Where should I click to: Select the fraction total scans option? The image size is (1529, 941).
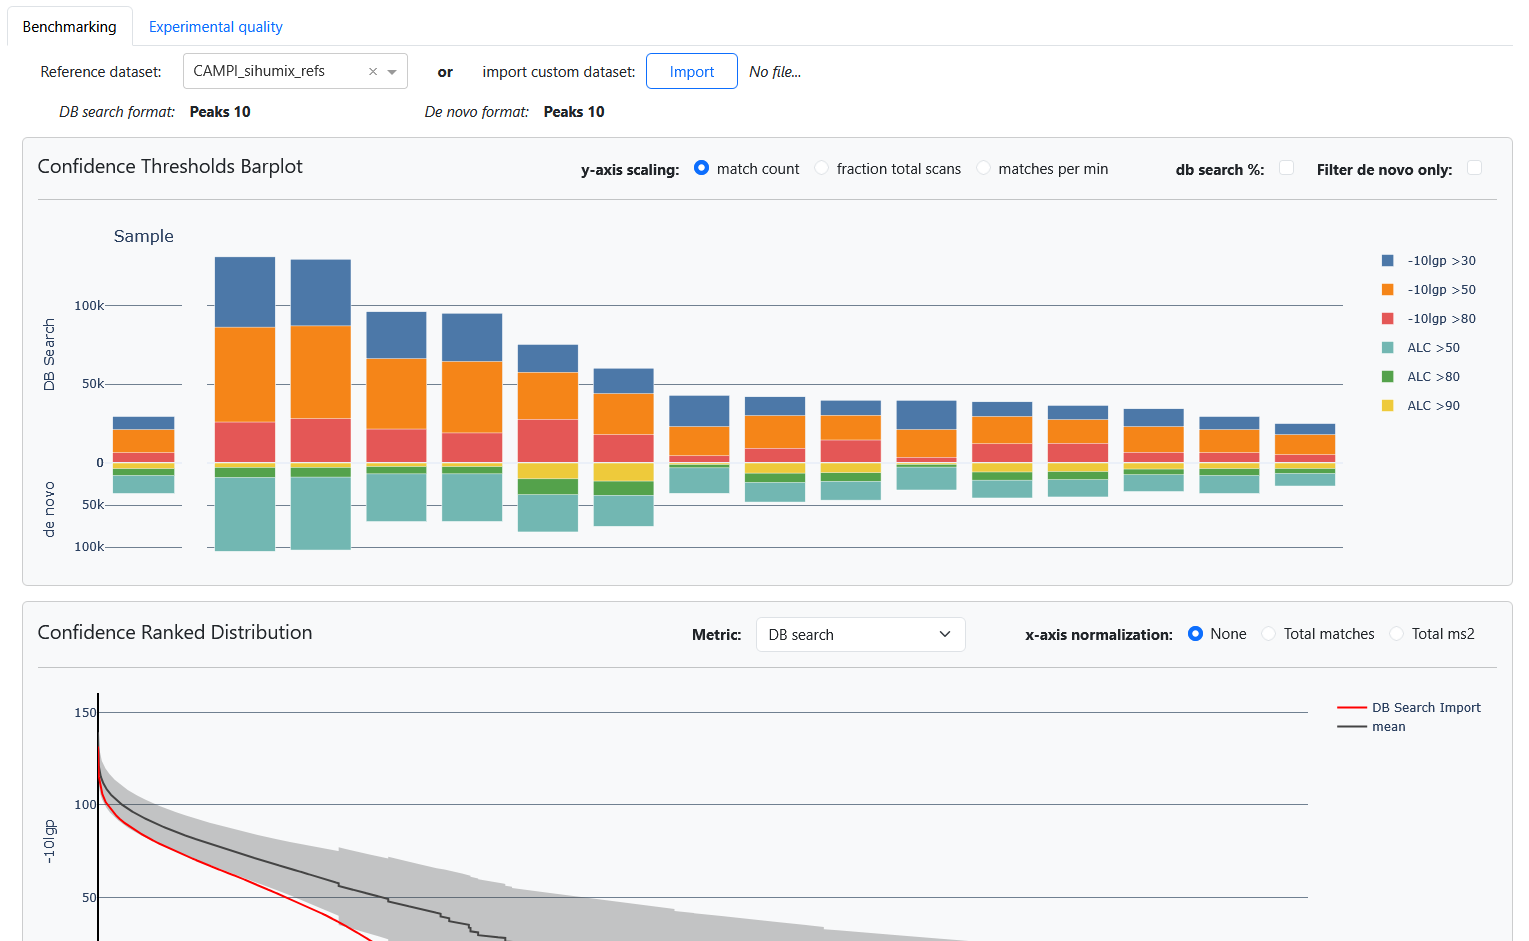coord(822,169)
